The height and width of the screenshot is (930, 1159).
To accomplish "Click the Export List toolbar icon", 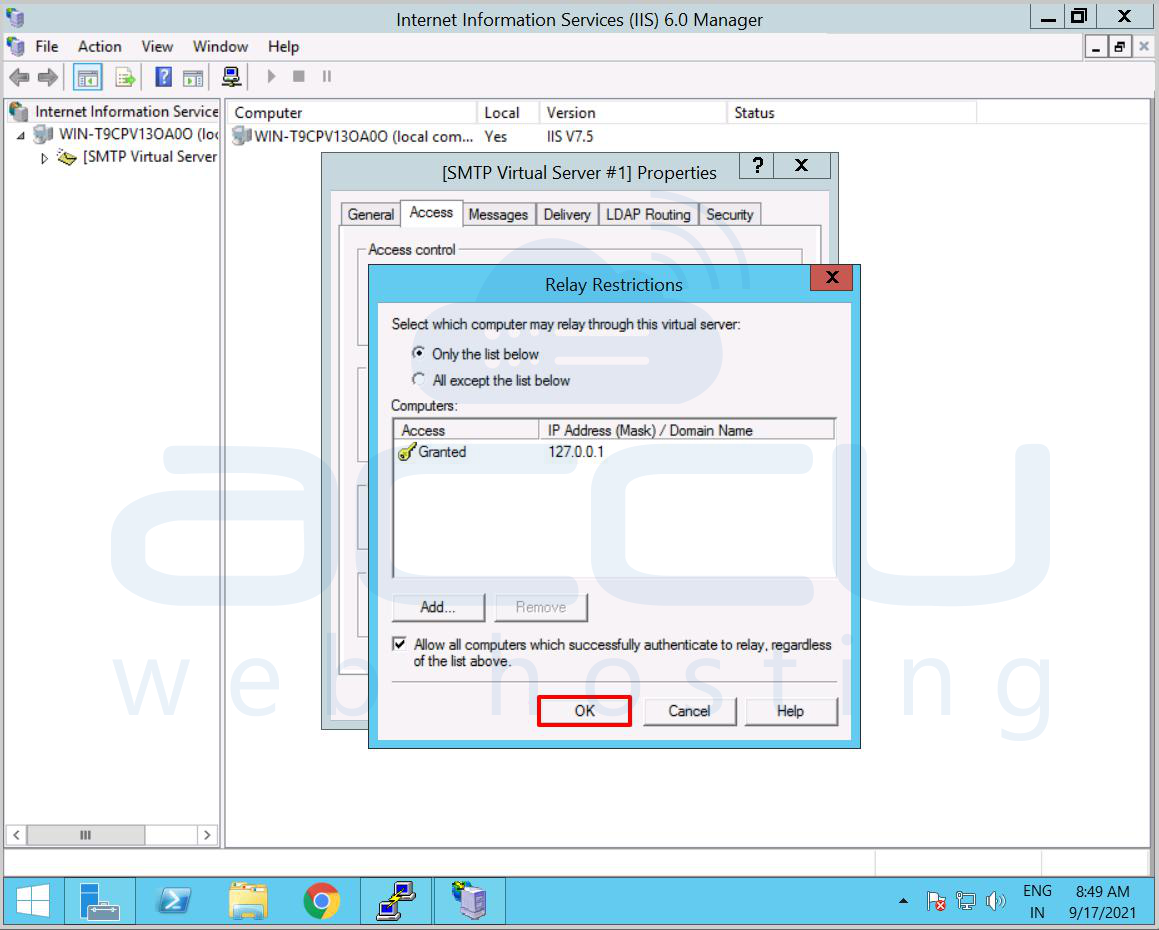I will pyautogui.click(x=125, y=77).
